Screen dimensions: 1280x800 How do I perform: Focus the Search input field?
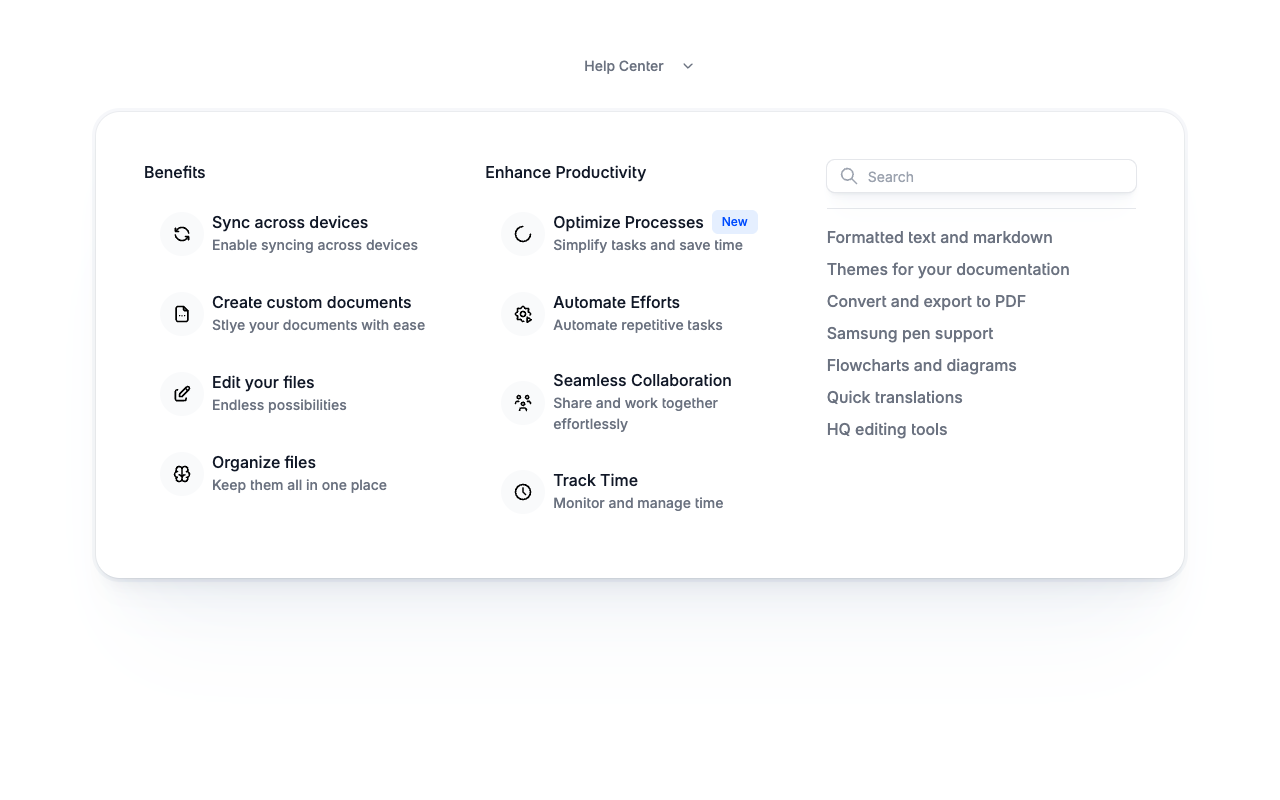pyautogui.click(x=981, y=176)
